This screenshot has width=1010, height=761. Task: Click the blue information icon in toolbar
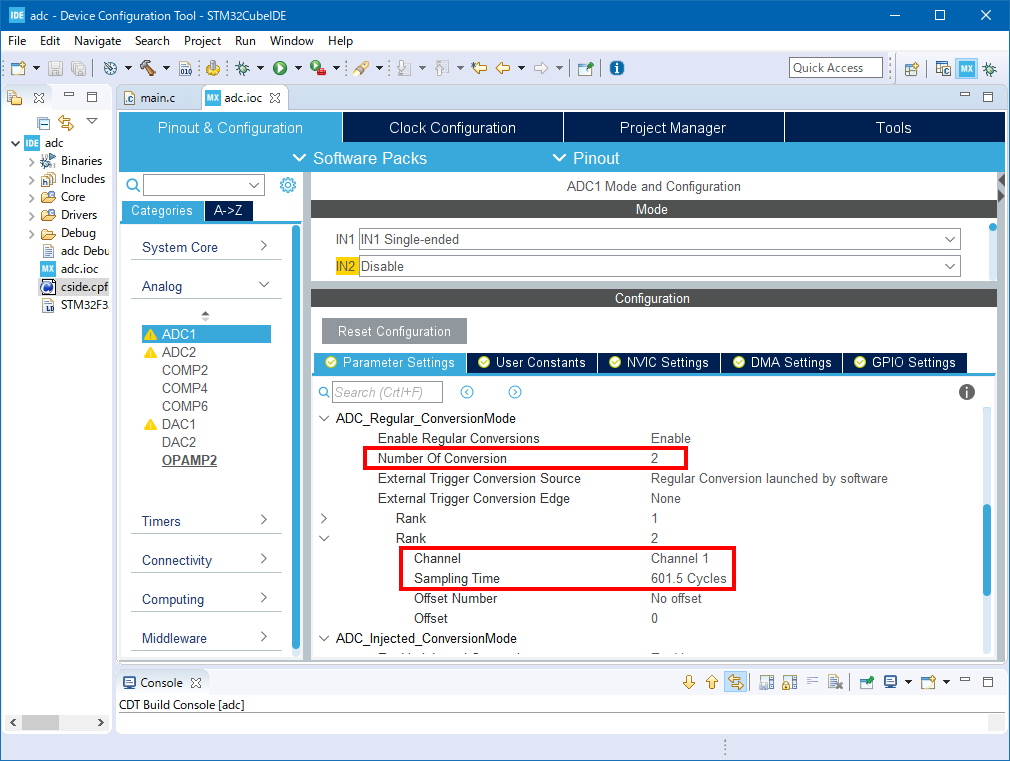click(616, 68)
